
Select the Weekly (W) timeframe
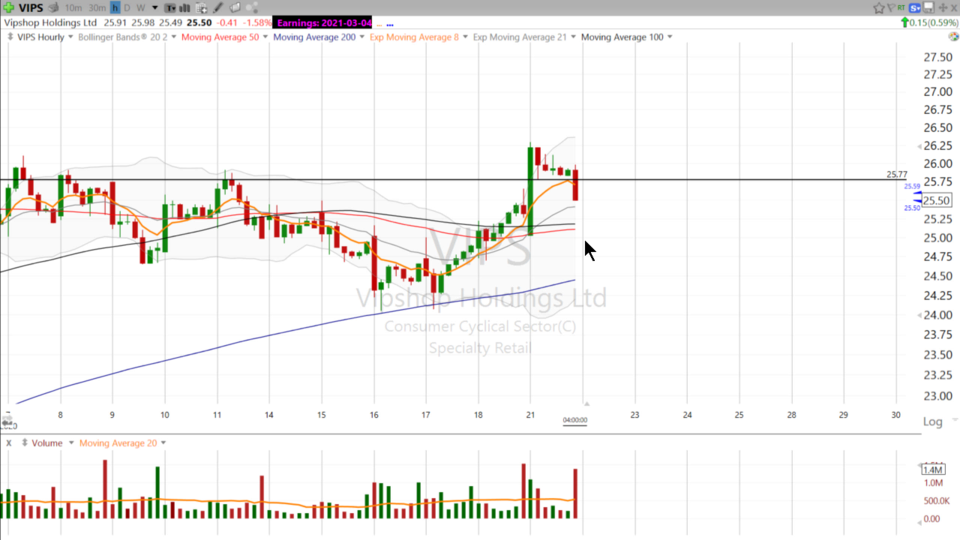(141, 8)
